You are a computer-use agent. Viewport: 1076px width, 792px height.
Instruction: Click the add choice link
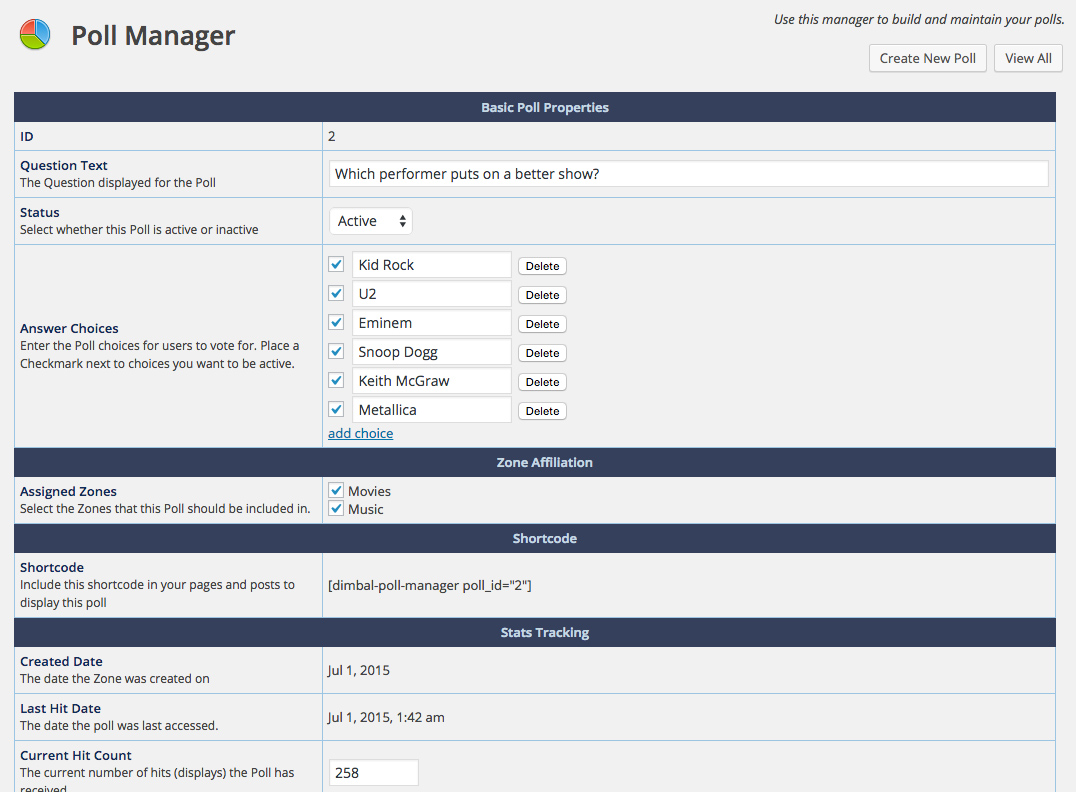click(360, 433)
